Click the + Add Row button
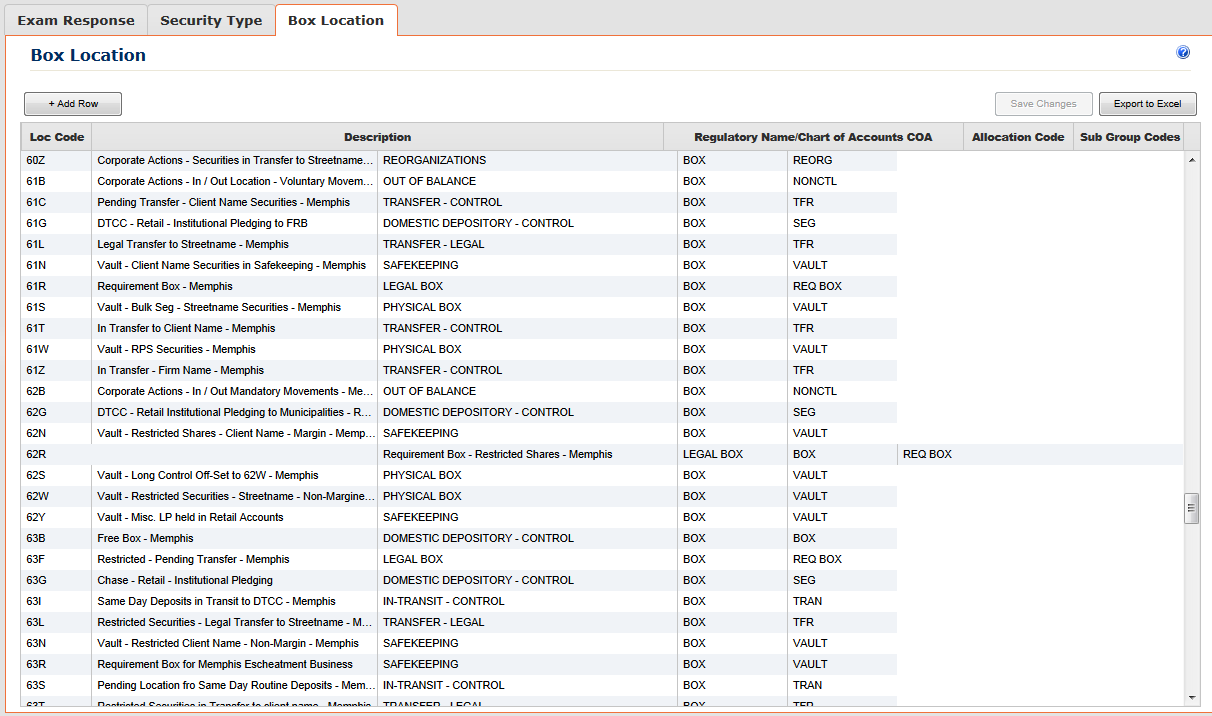Screen dimensions: 1212x716 73,104
